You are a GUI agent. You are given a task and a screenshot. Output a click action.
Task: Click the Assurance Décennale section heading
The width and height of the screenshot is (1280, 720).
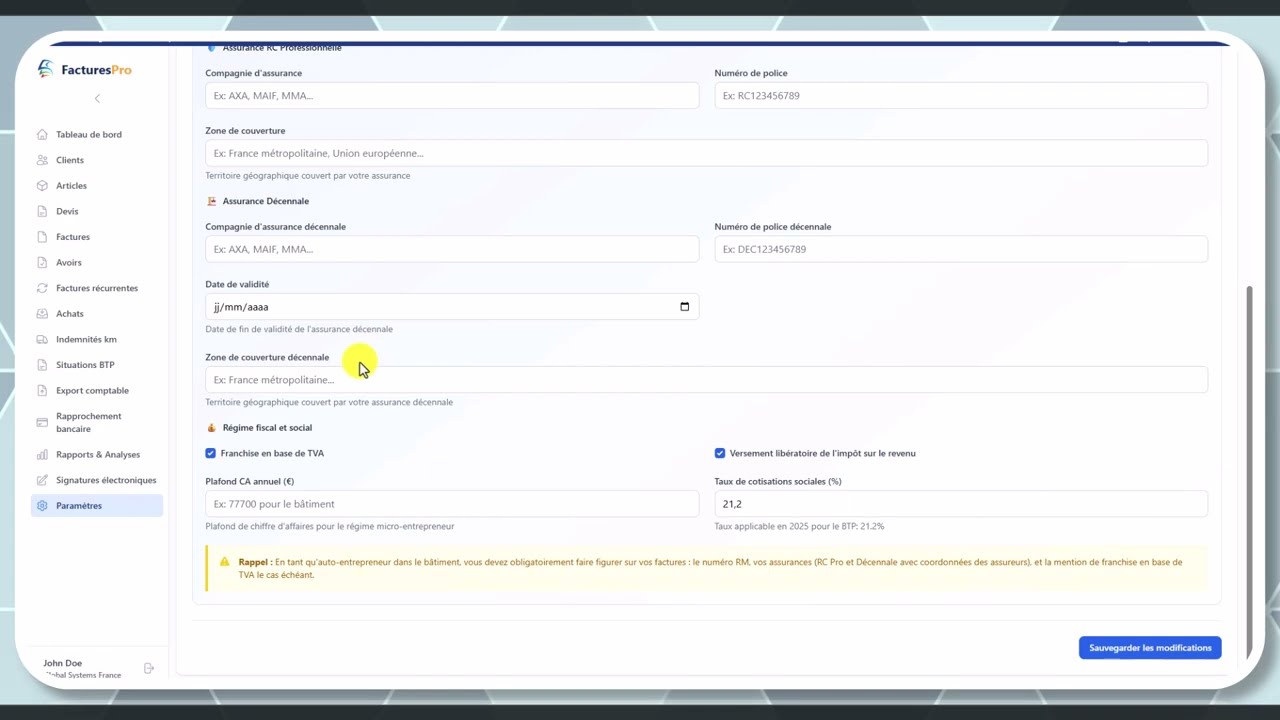point(265,201)
